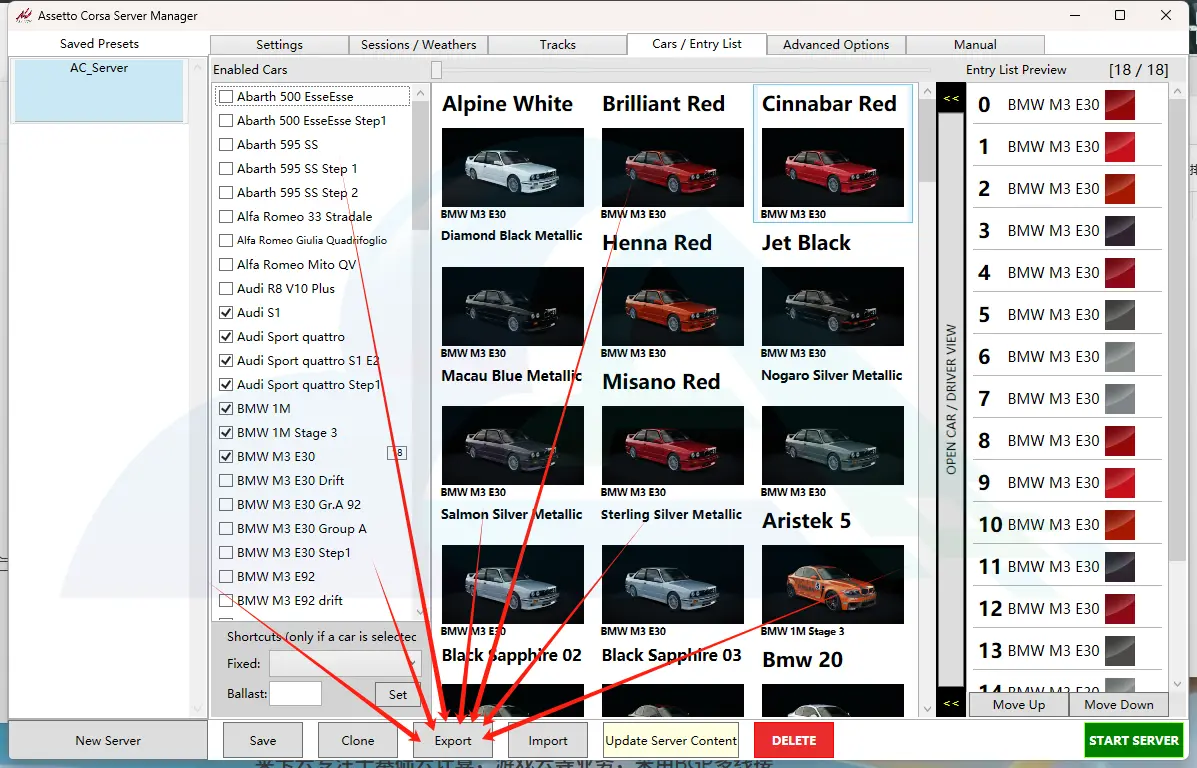Image resolution: width=1197 pixels, height=768 pixels.
Task: Uncheck Audi Sport quattro Step1
Action: click(x=226, y=385)
